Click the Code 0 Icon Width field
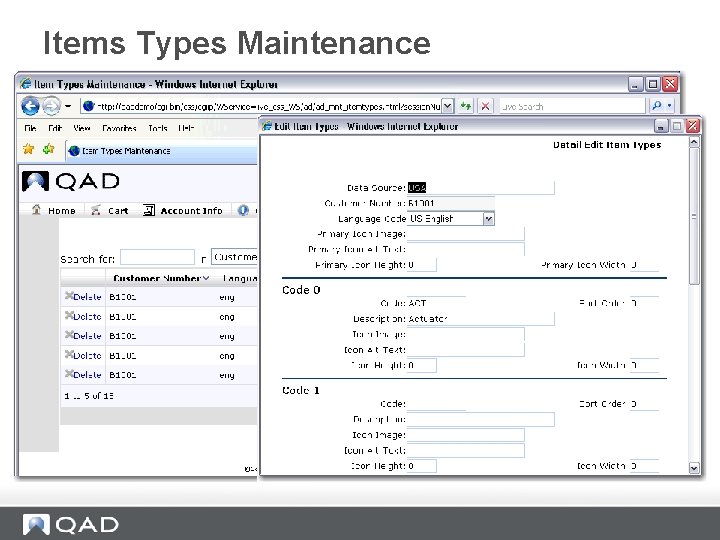 tap(644, 365)
